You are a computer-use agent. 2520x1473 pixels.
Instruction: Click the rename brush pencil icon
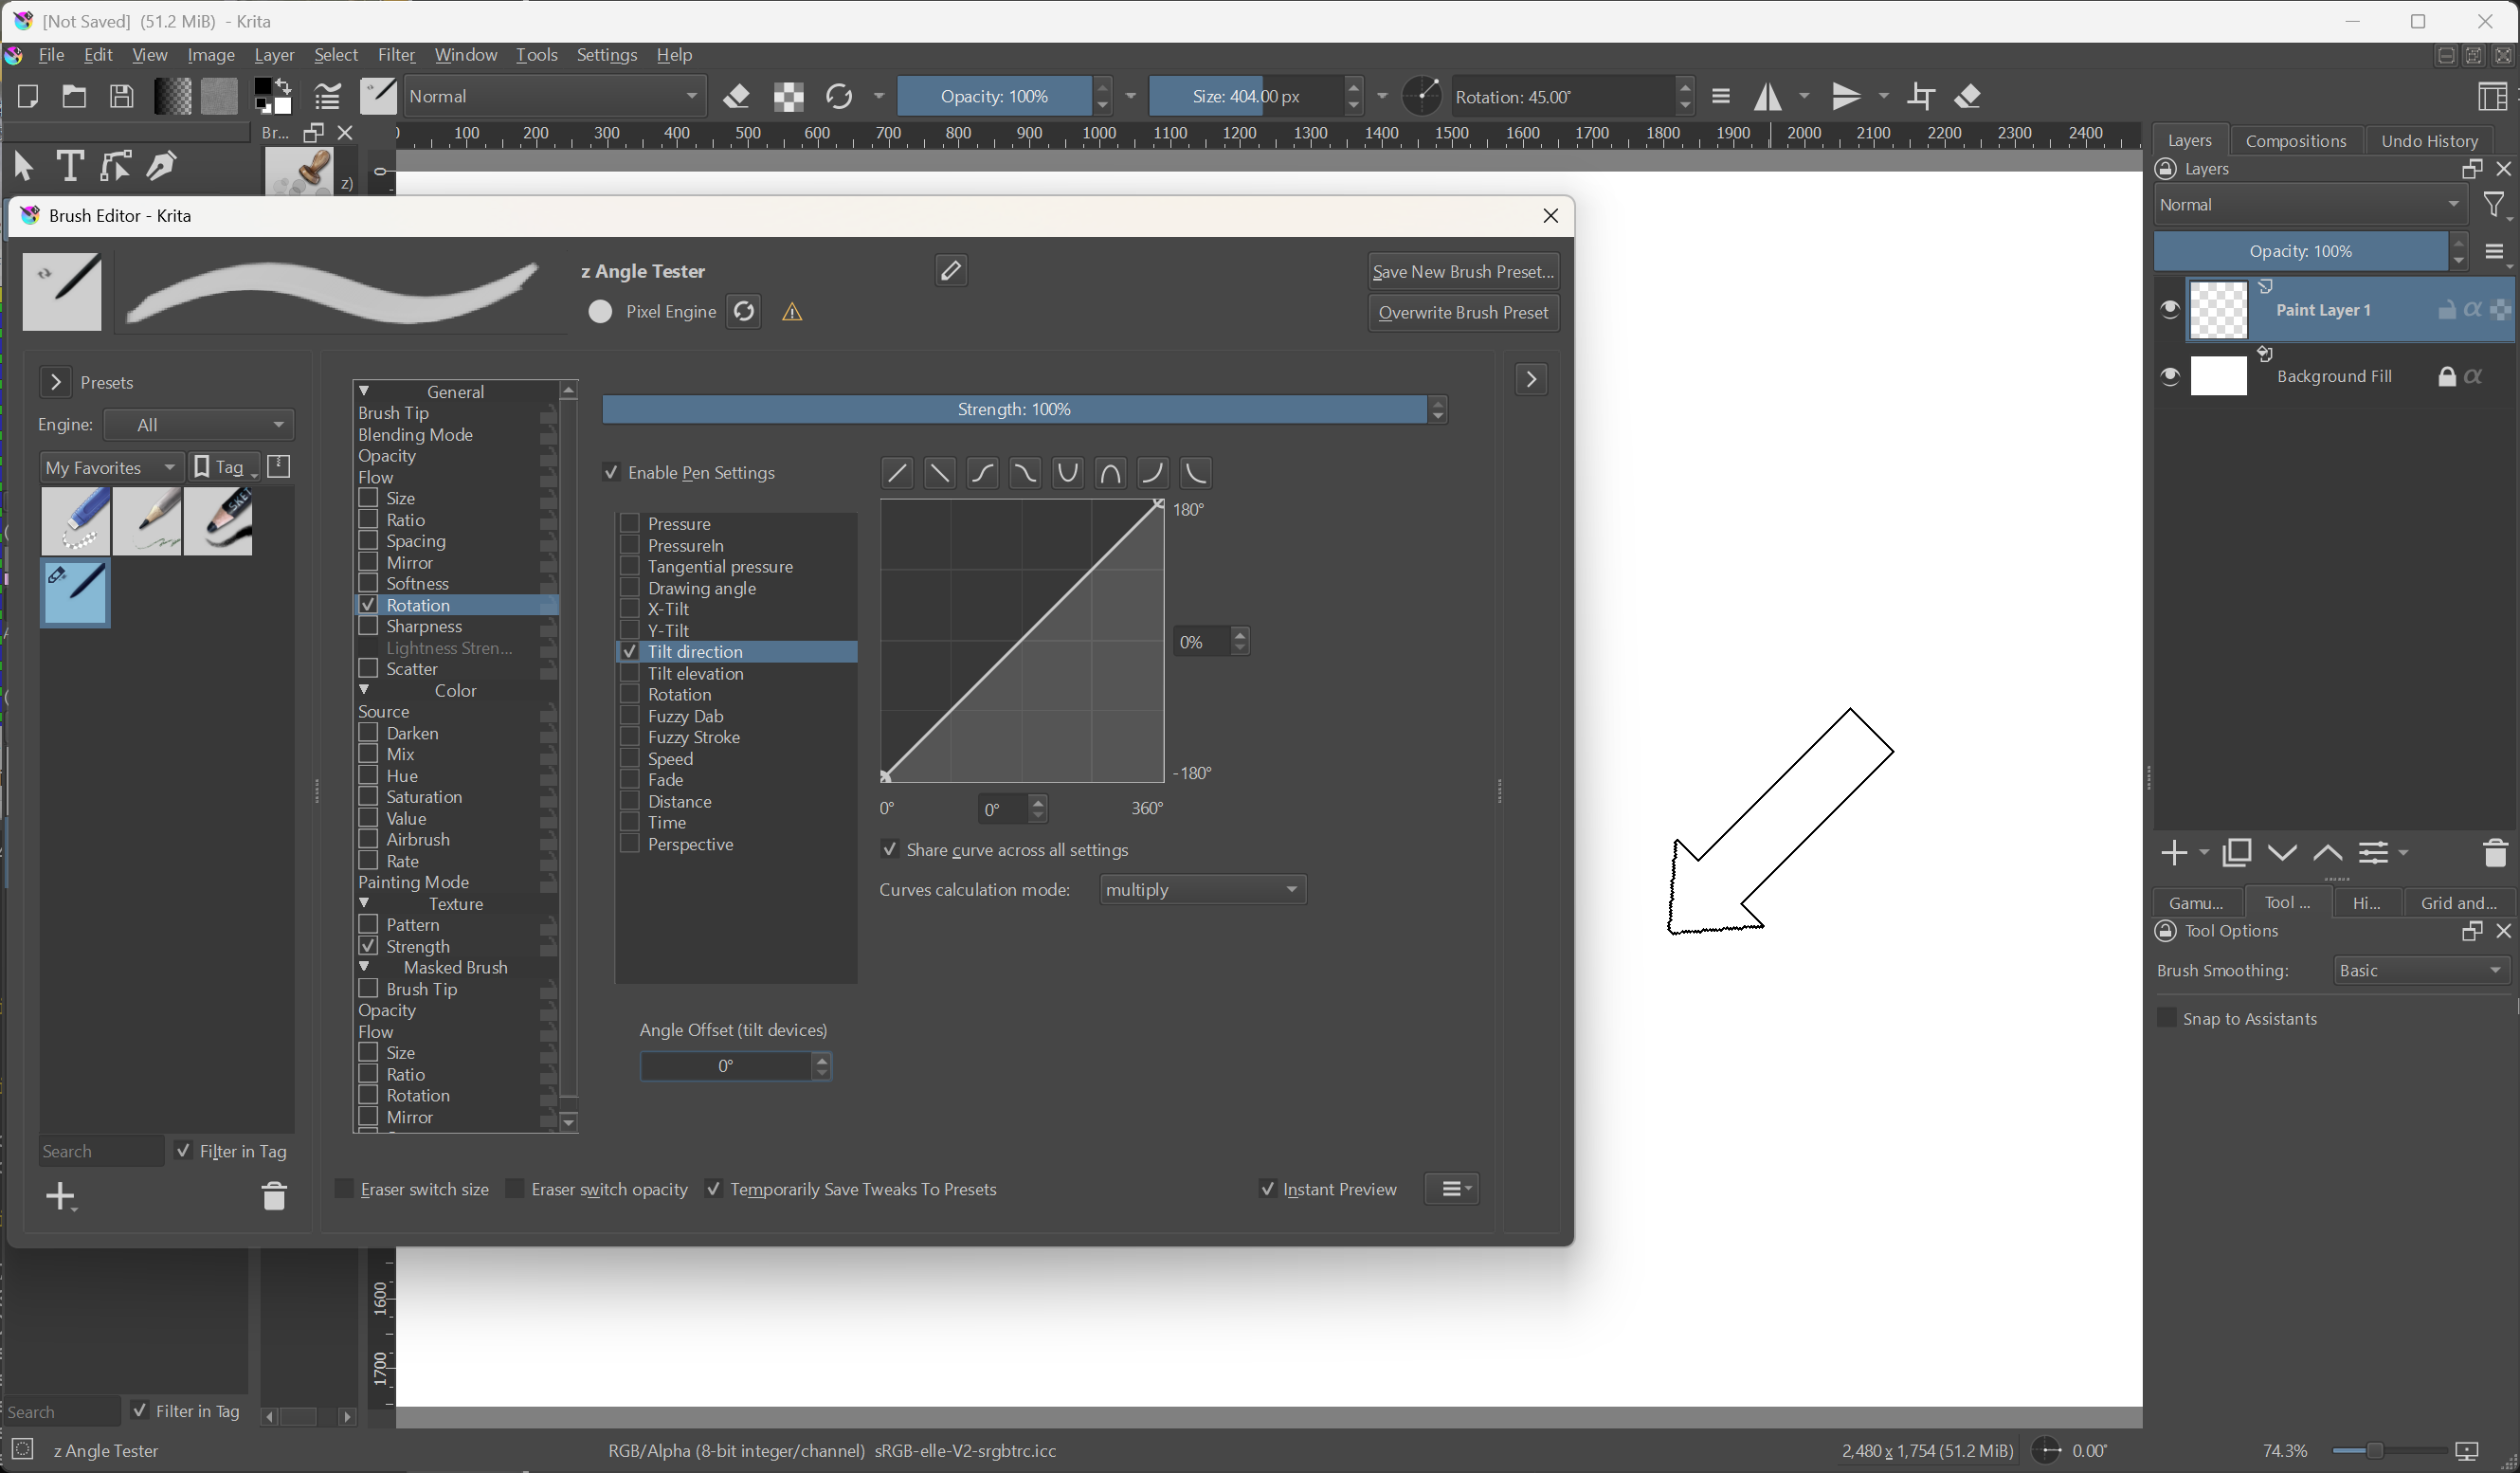950,270
